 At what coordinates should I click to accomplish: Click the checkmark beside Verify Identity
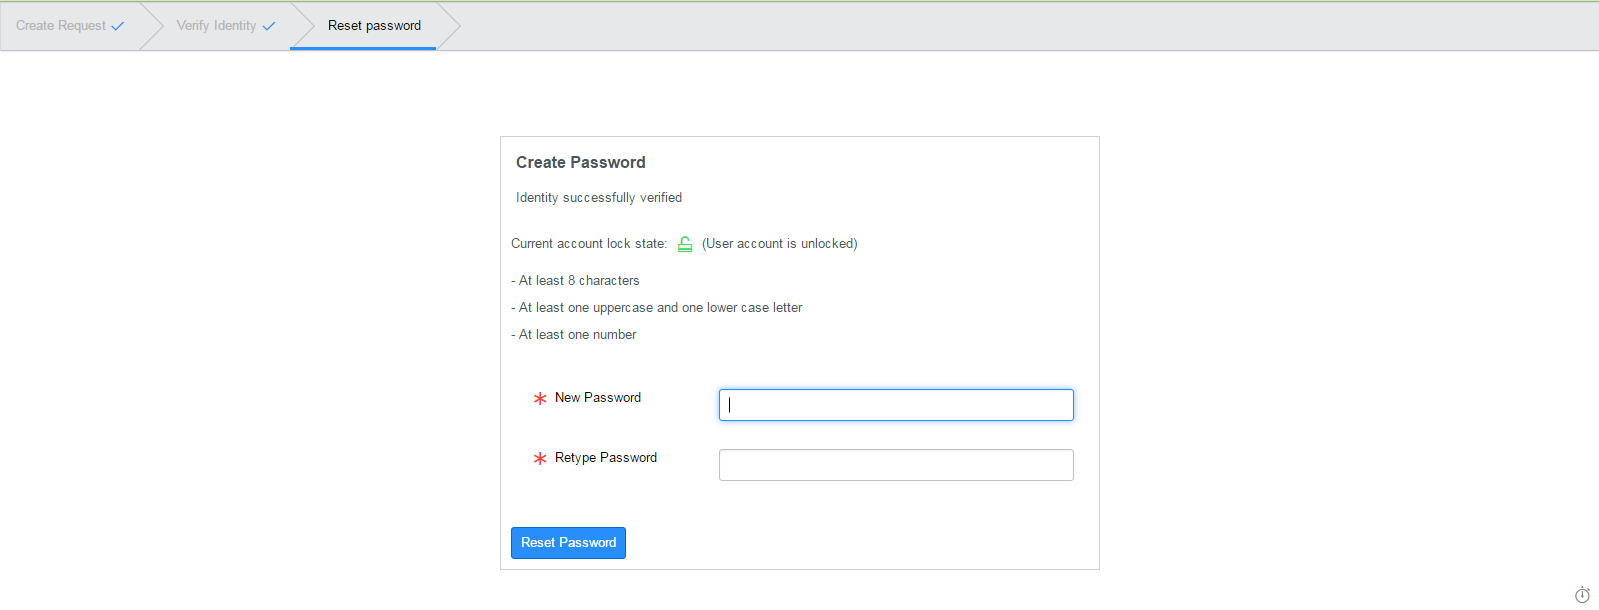[x=270, y=25]
